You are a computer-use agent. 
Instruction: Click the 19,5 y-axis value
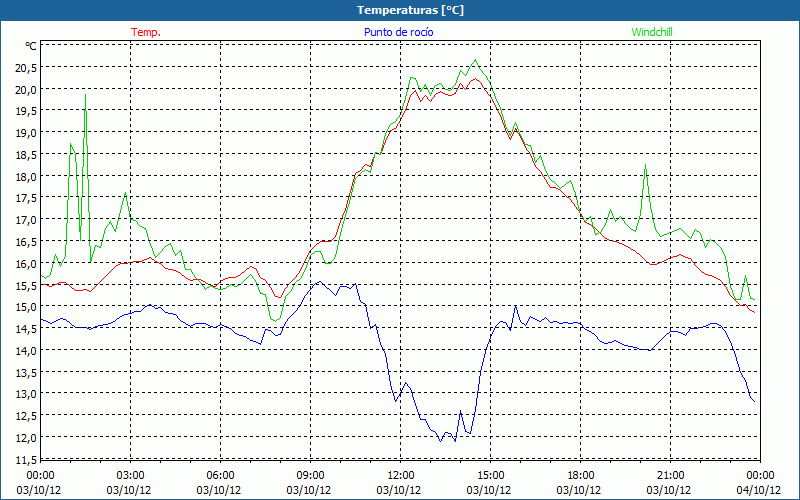point(26,111)
